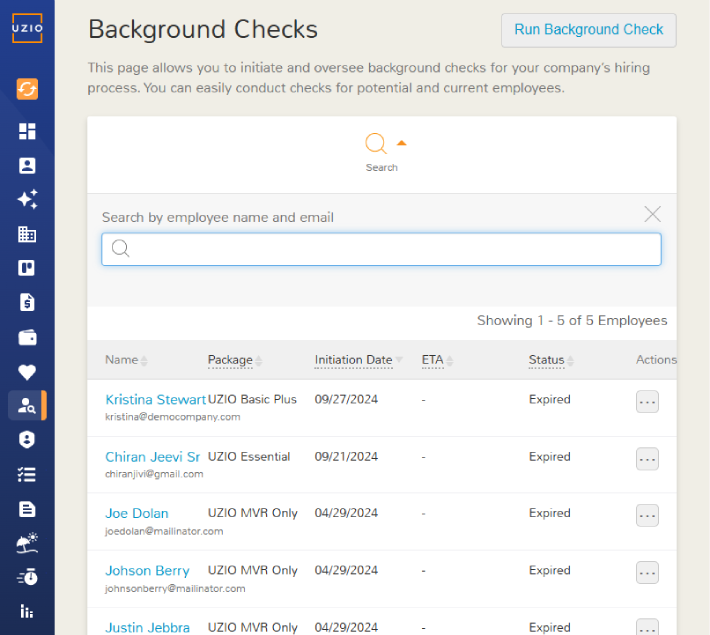Click the UZIO logo in the sidebar
Screen dimensions: 710x635
27,28
